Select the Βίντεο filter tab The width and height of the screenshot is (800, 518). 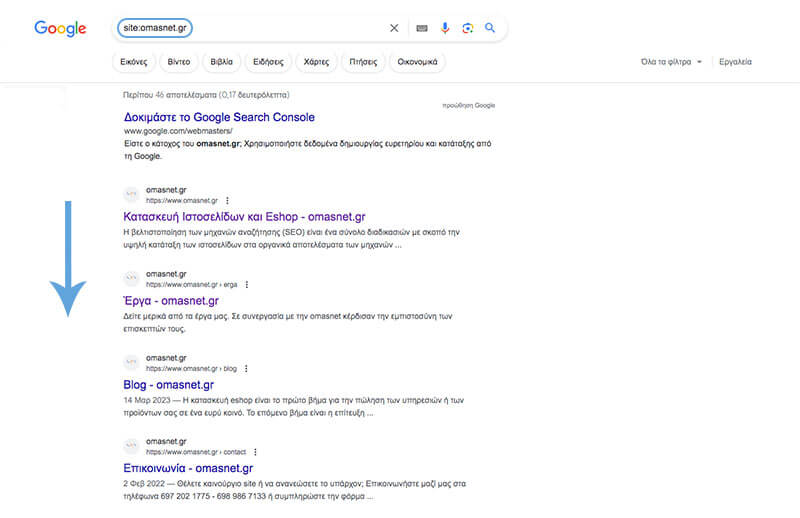pos(179,62)
